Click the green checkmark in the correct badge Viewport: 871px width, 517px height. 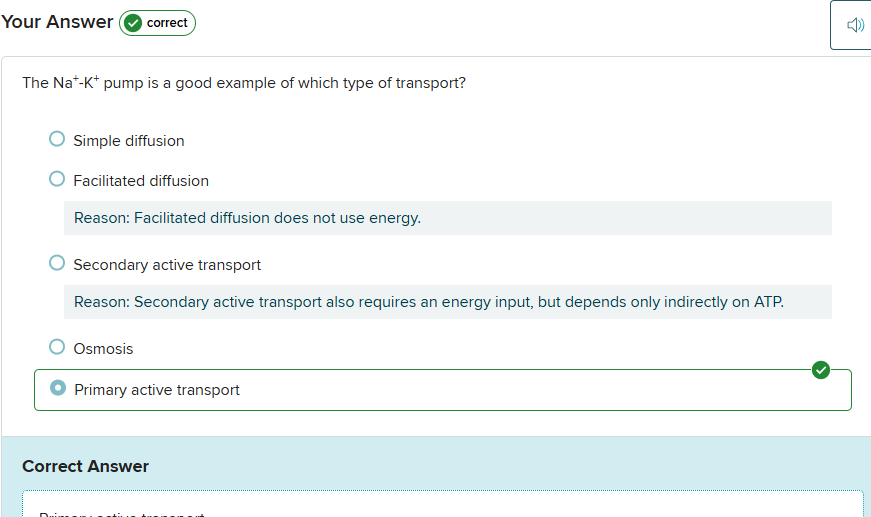tap(133, 23)
